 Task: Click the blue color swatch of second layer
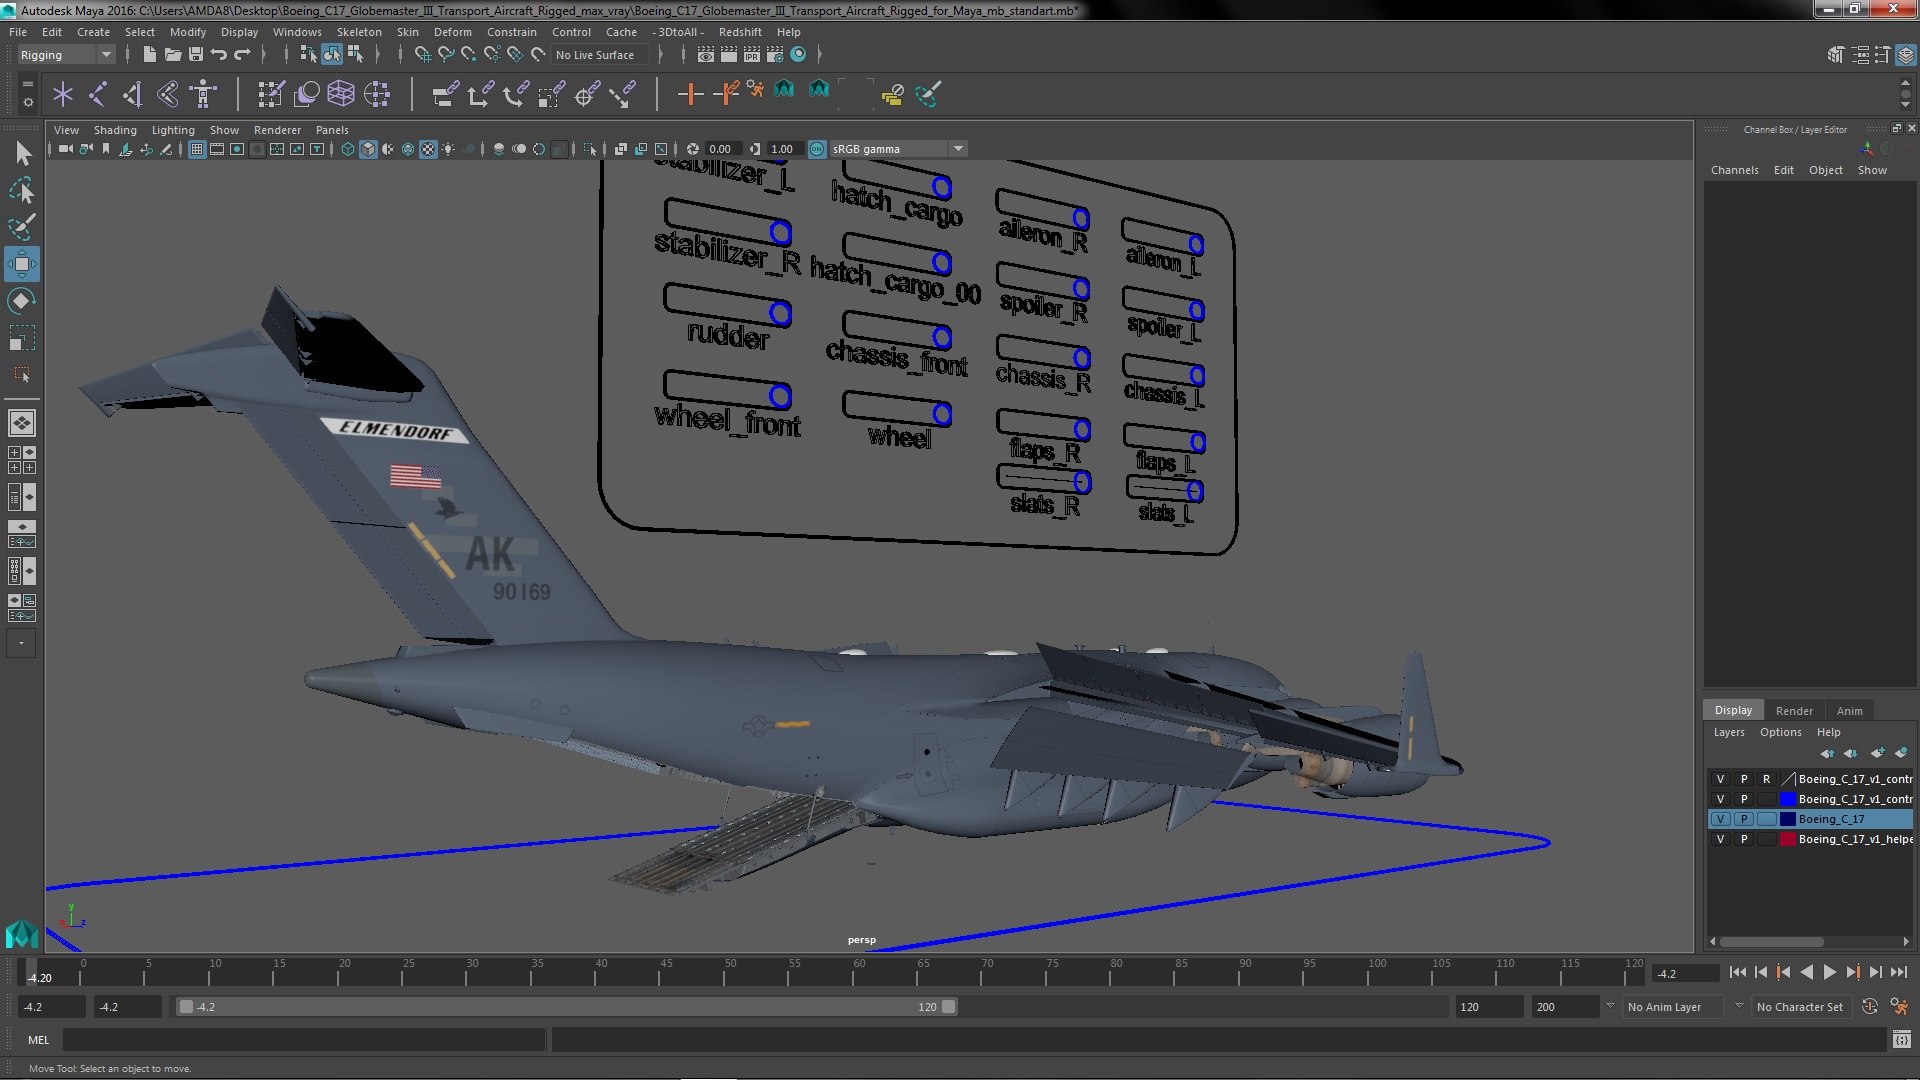pyautogui.click(x=1787, y=799)
